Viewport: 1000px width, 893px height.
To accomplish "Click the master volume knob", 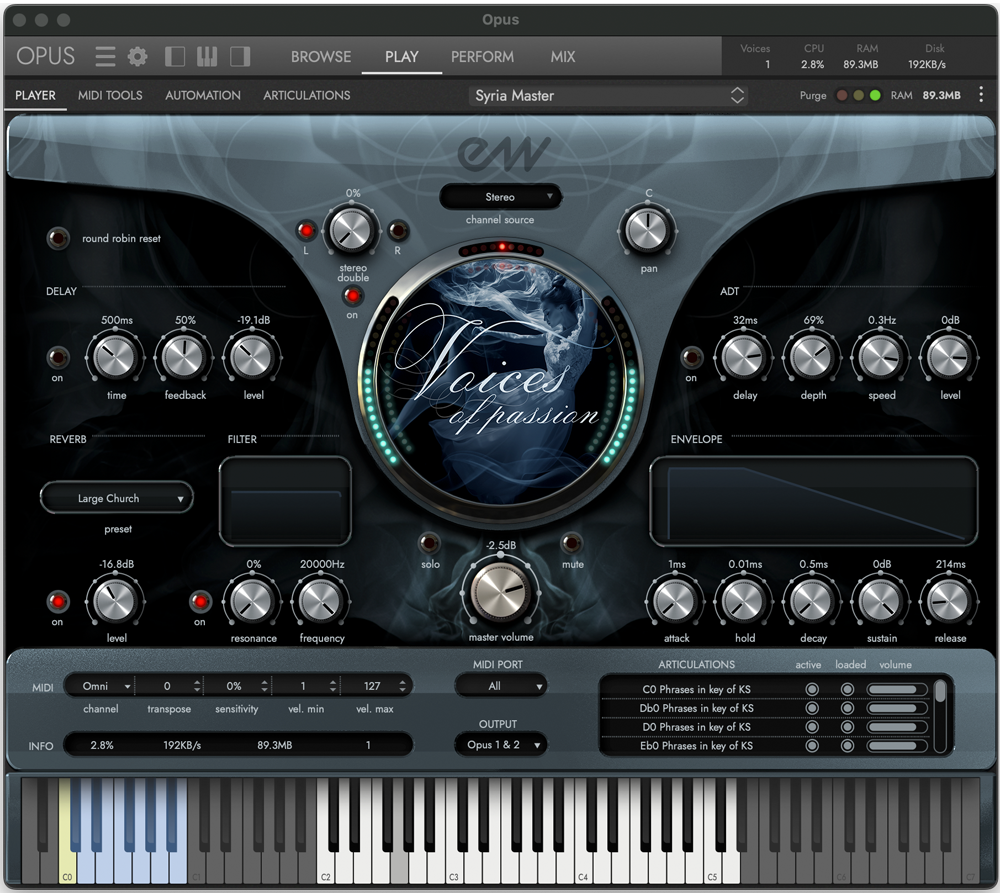I will pos(501,591).
